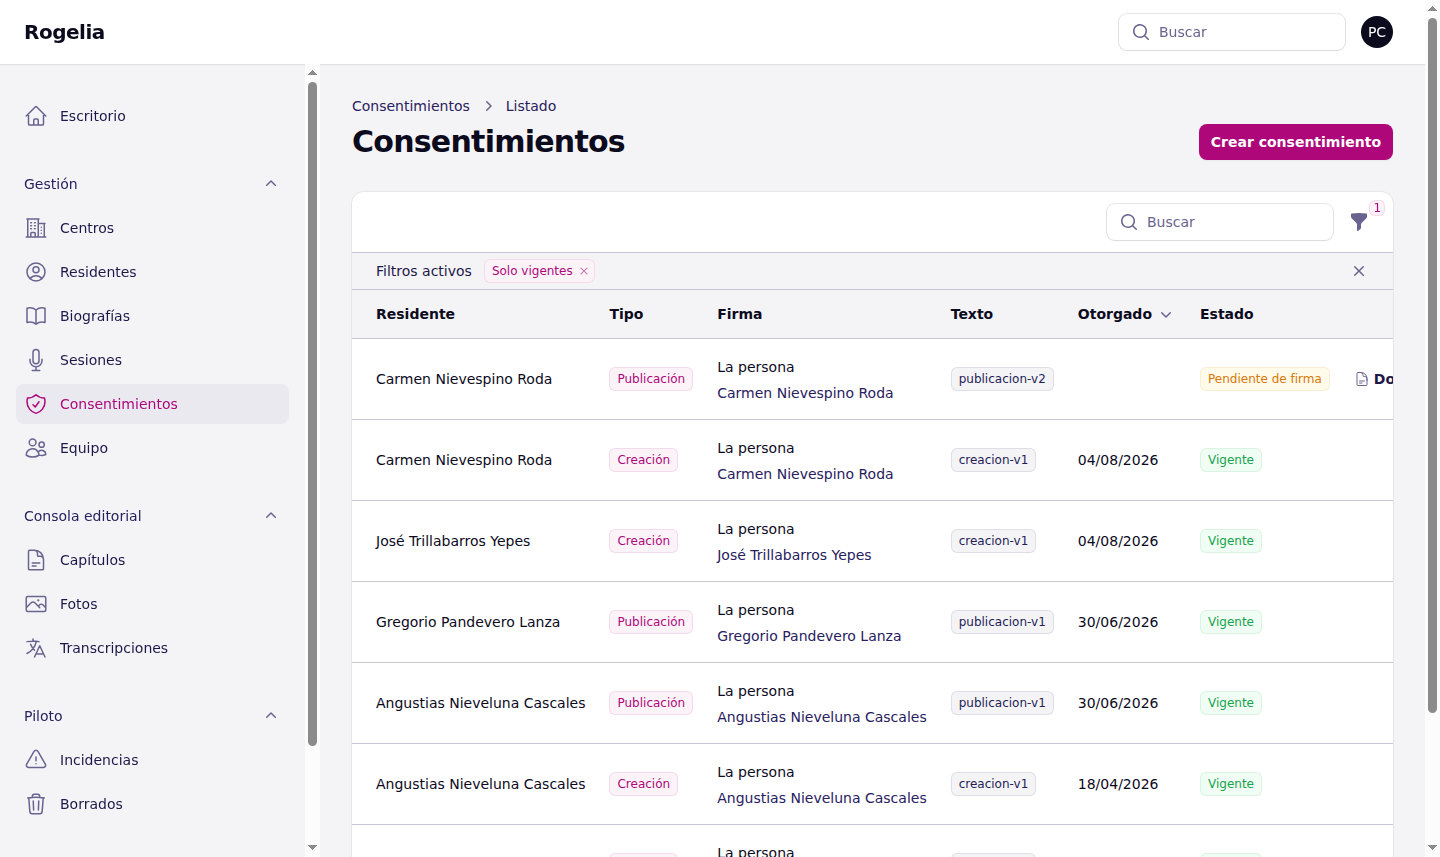Image resolution: width=1440 pixels, height=857 pixels.
Task: Click the Firma link José Trillabarros Yepes
Action: (x=794, y=555)
